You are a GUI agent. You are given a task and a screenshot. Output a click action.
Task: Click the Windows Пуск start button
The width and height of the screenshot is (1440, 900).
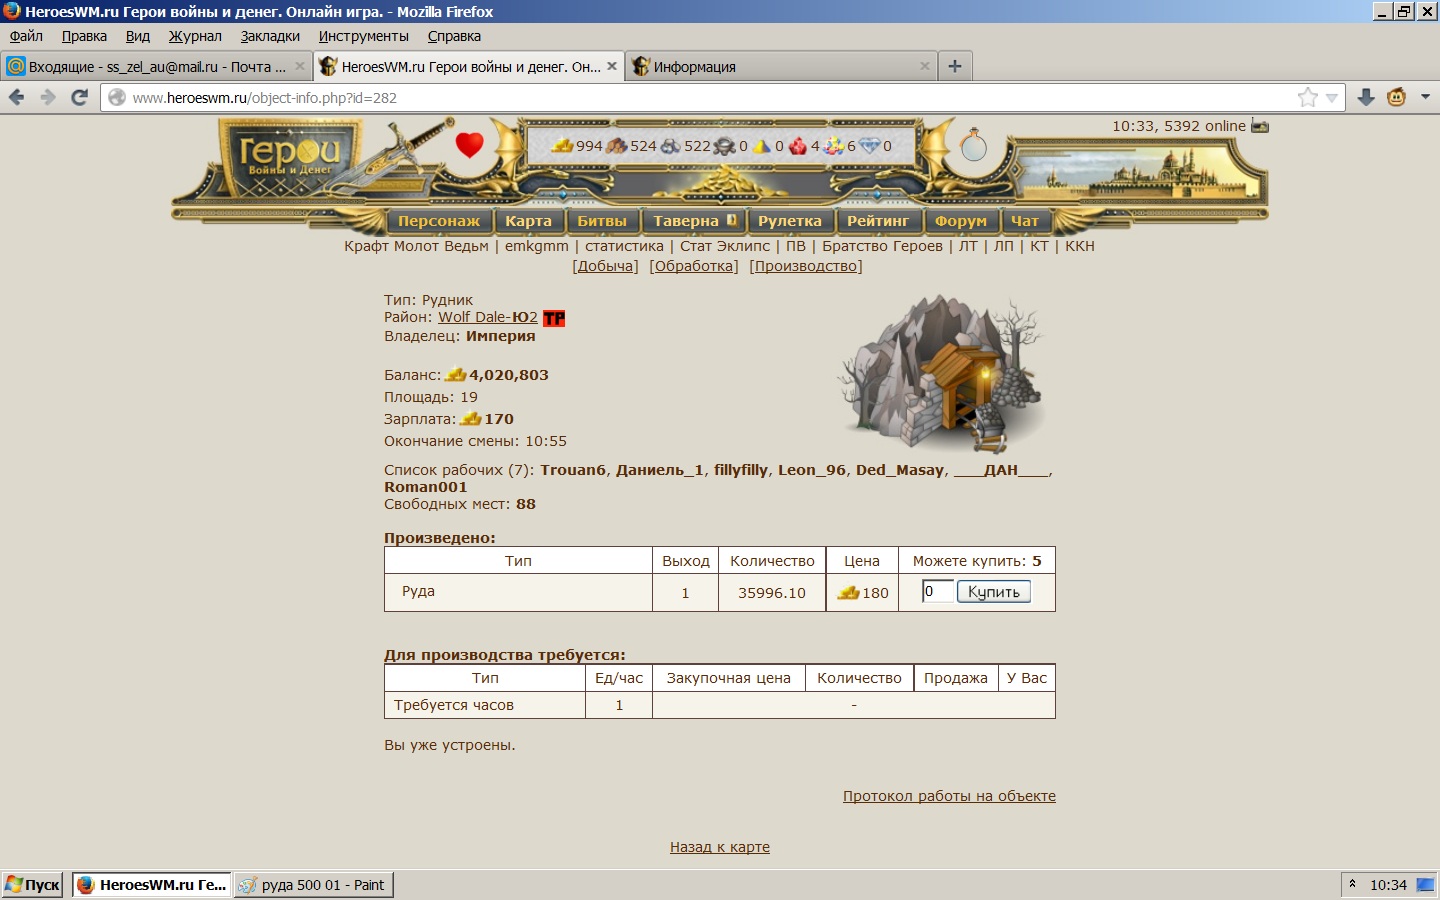tap(33, 884)
